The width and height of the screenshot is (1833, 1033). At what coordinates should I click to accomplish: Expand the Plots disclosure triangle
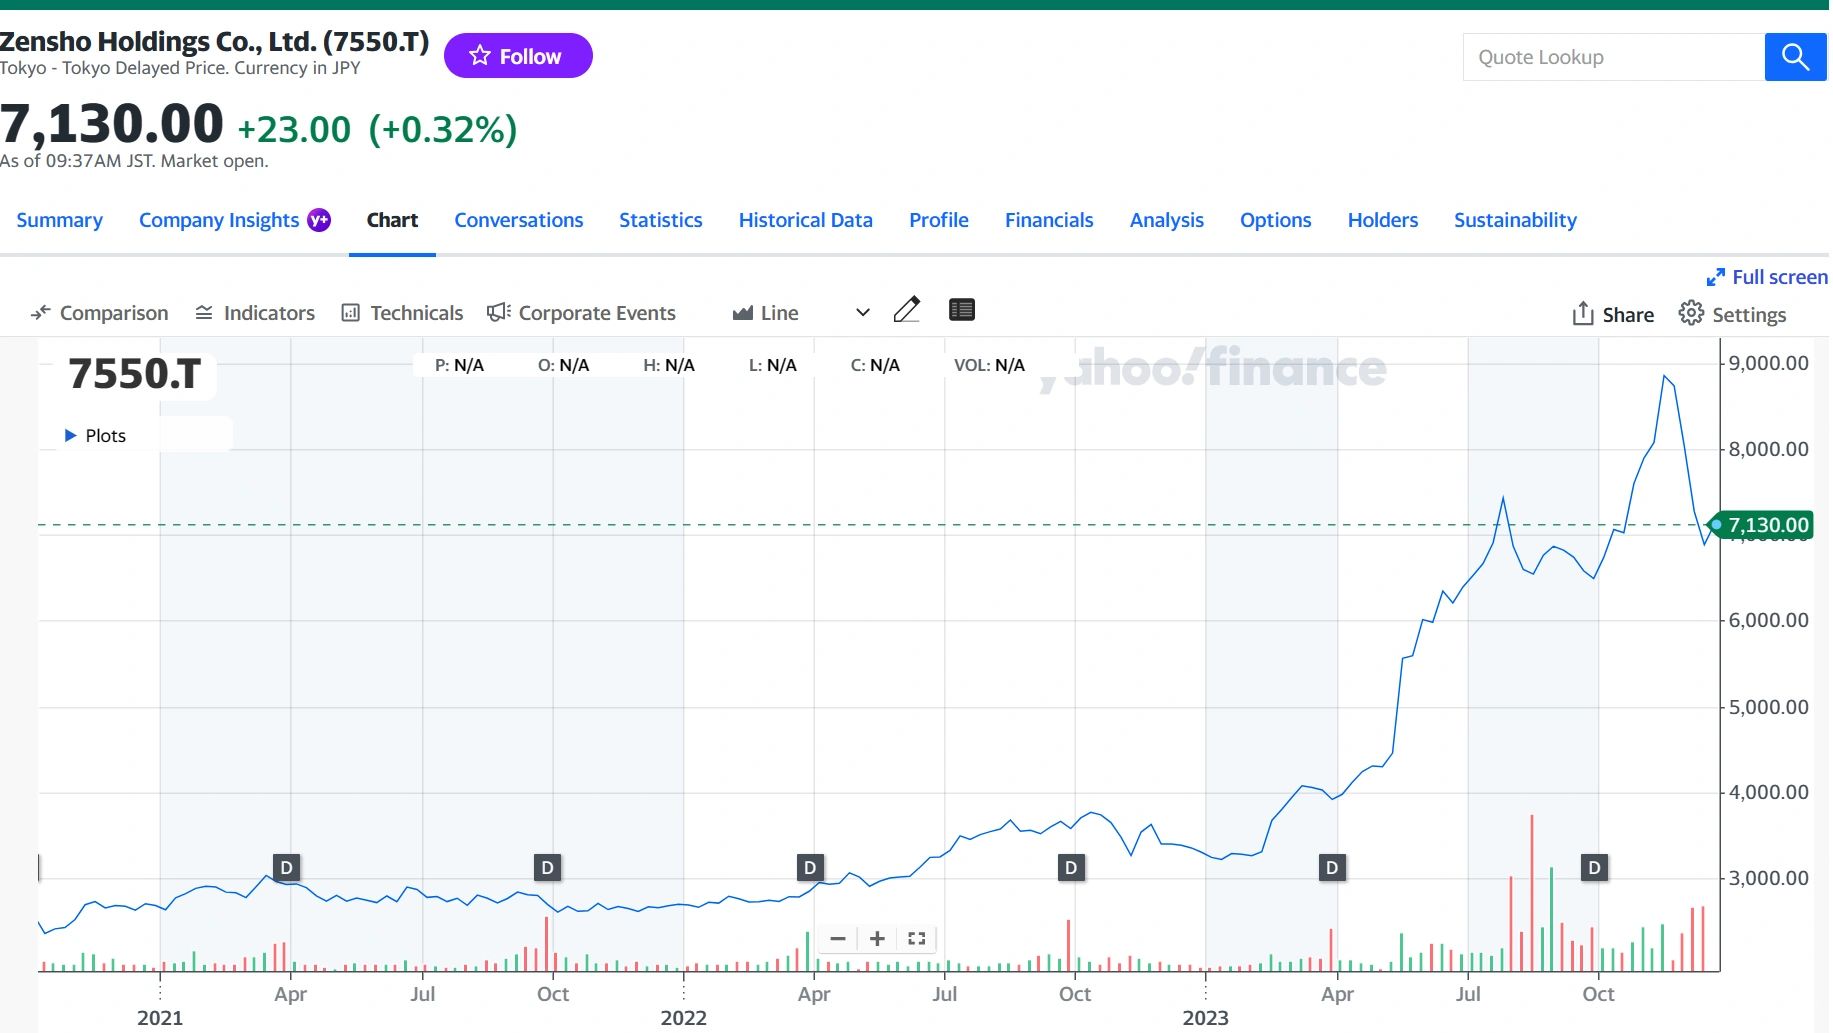(70, 435)
